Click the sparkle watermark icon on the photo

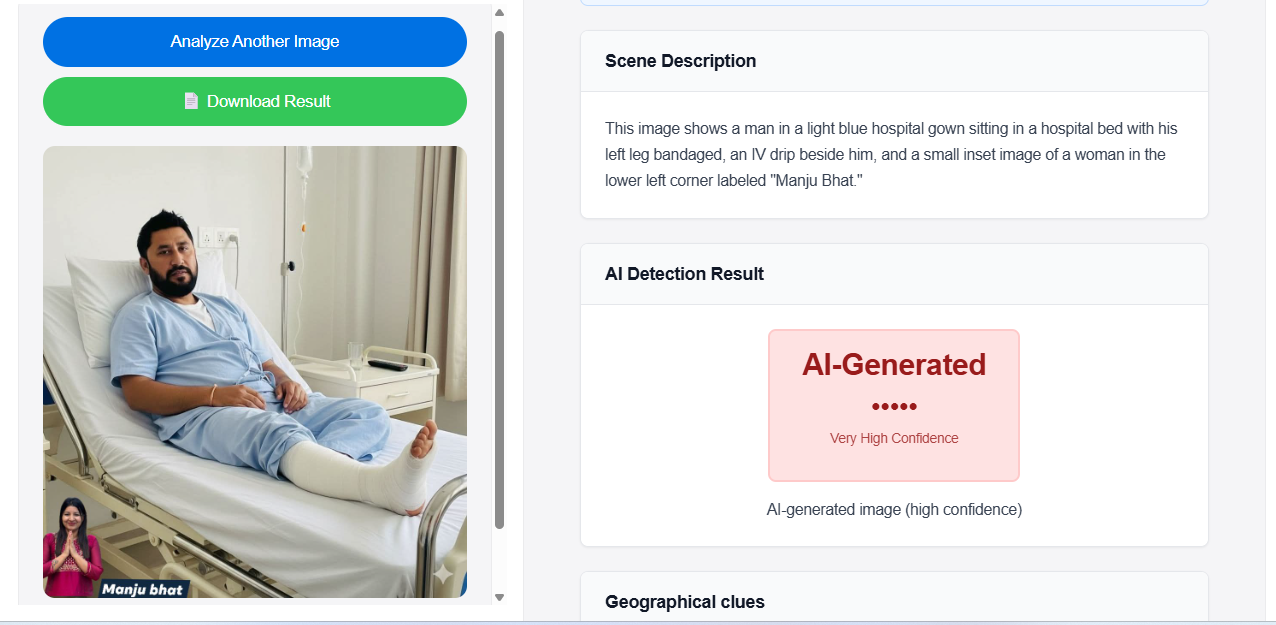click(443, 573)
